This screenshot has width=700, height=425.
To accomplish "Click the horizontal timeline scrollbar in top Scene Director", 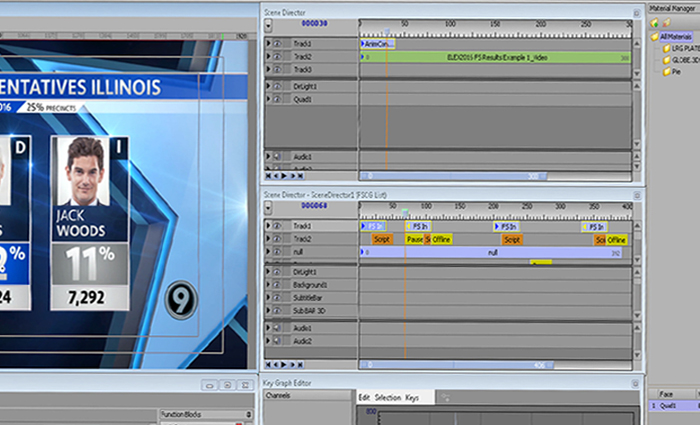I will pyautogui.click(x=450, y=175).
